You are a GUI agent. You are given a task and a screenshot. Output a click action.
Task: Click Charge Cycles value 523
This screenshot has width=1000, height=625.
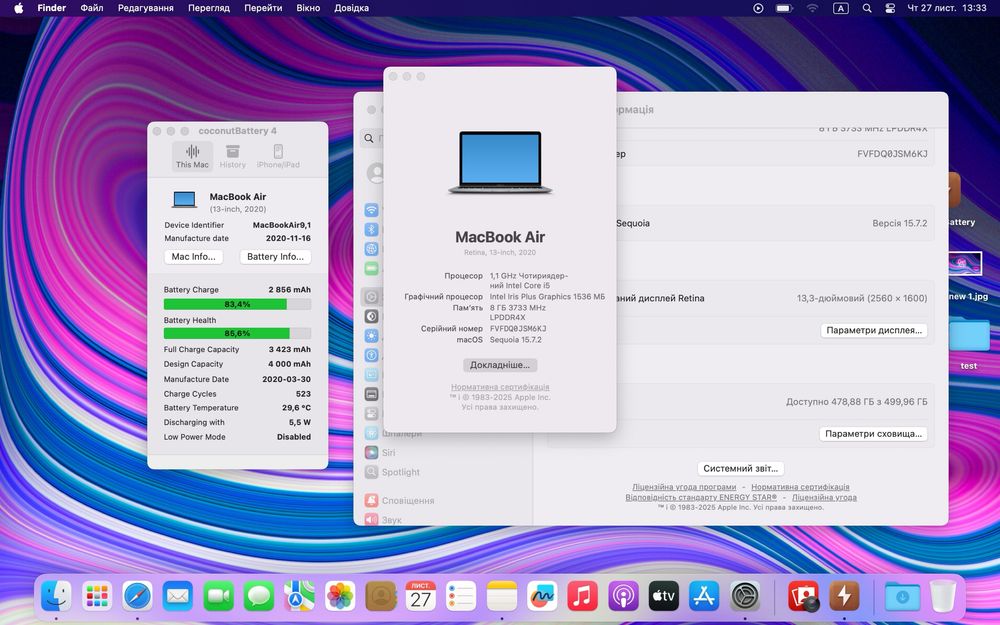(x=303, y=393)
